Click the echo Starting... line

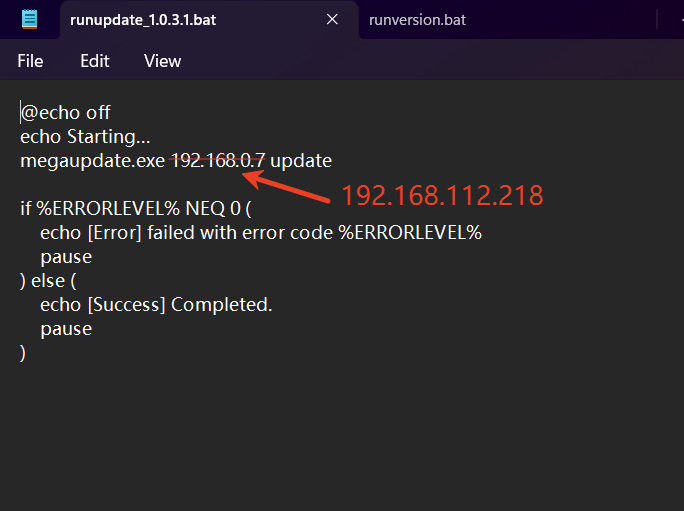tap(85, 137)
